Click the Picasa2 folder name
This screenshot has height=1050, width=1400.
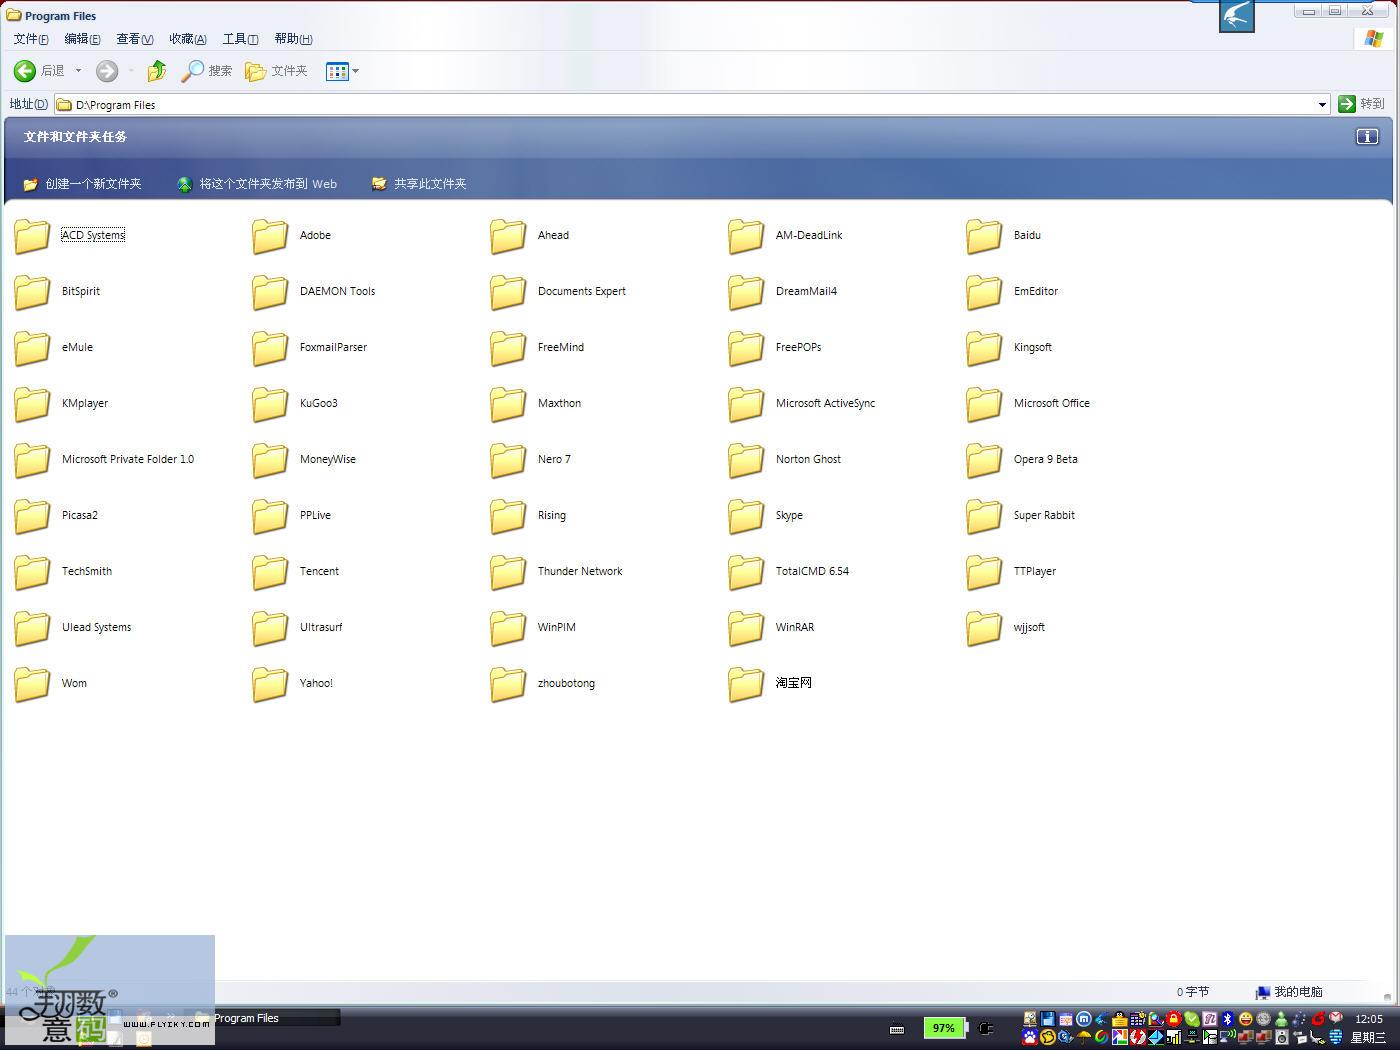tap(80, 515)
